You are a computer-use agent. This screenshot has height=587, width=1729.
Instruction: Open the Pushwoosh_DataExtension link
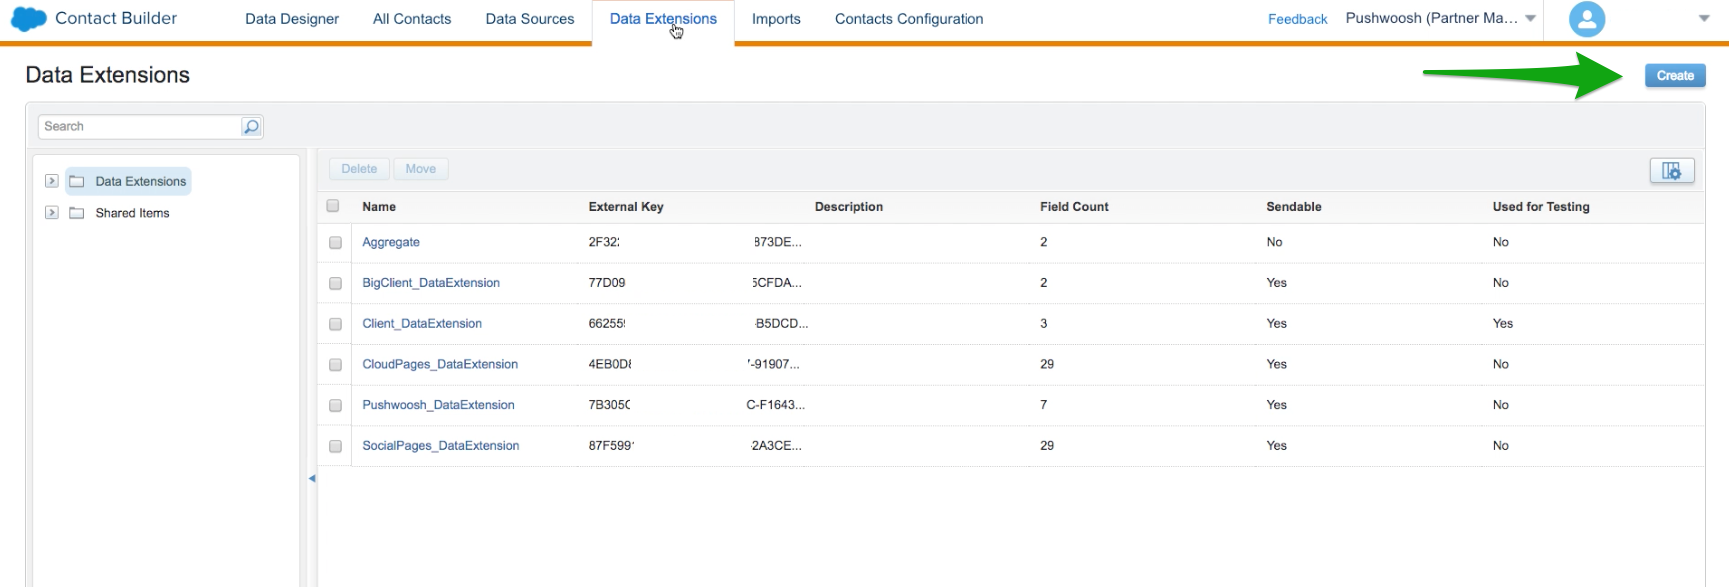point(438,405)
